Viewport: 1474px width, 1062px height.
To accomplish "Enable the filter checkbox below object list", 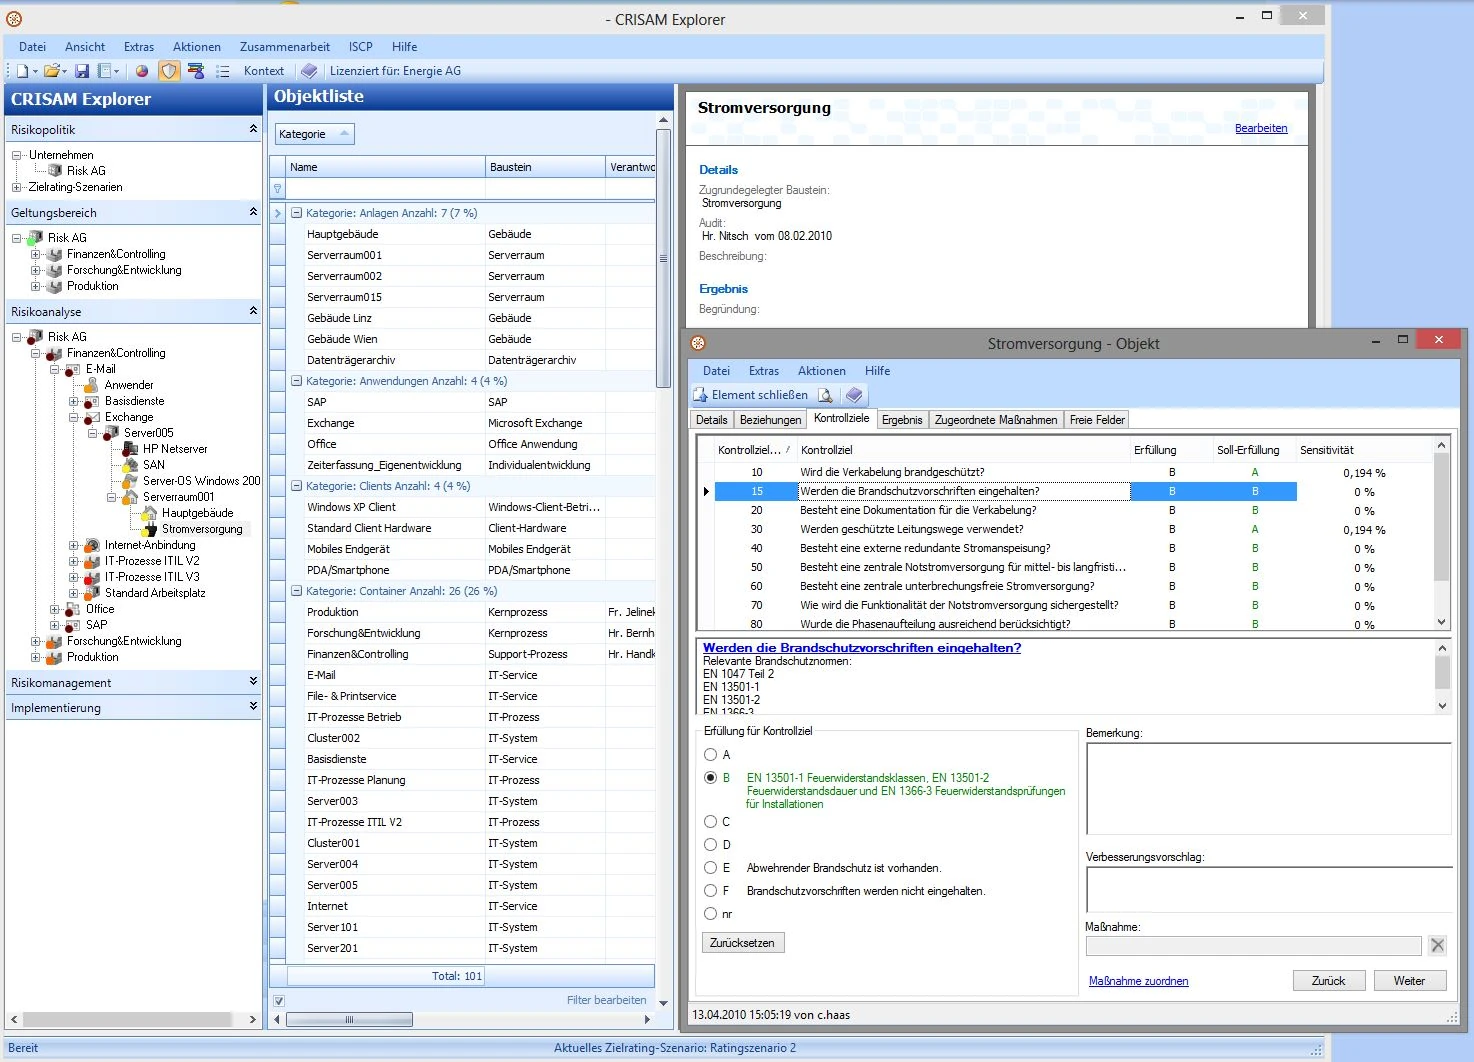I will tap(279, 1000).
